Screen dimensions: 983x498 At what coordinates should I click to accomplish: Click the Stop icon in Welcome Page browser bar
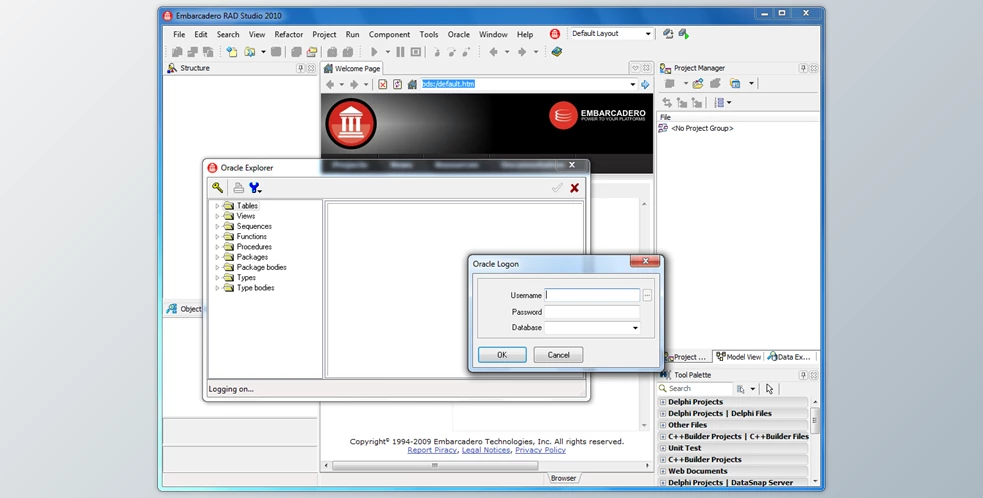[x=382, y=84]
